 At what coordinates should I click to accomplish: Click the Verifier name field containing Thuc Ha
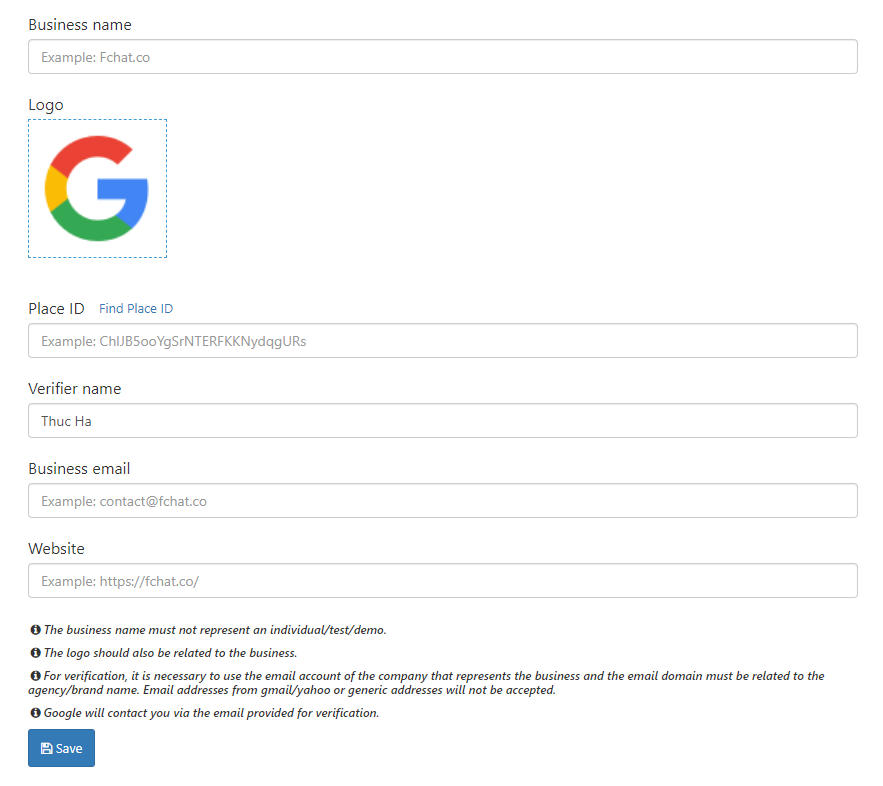(443, 421)
